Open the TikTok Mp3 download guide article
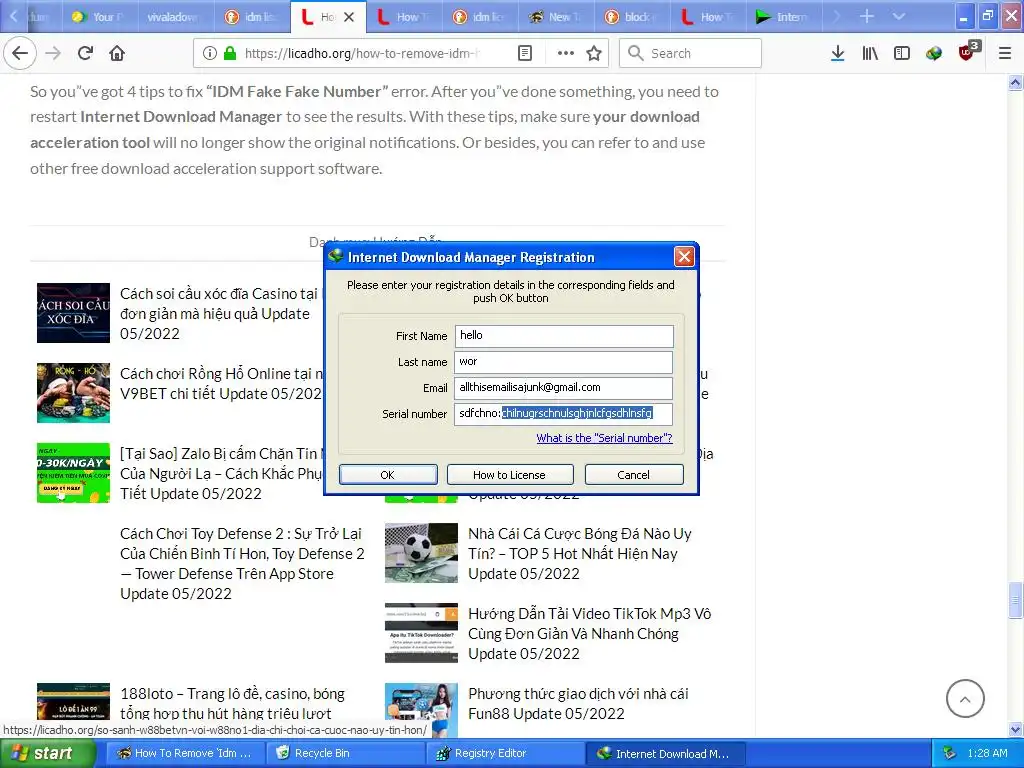 (590, 633)
